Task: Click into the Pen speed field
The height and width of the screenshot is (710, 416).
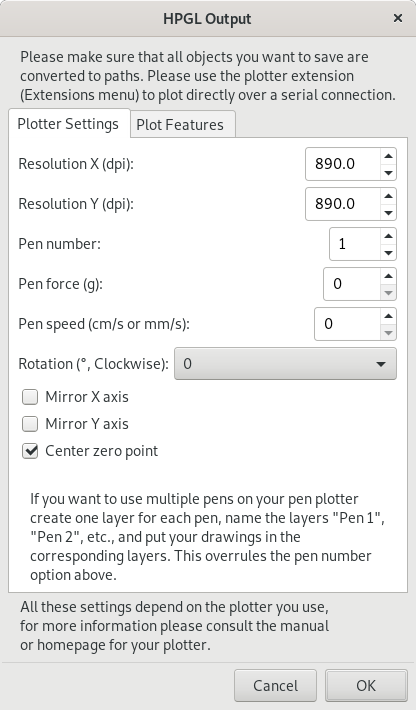Action: [x=347, y=324]
